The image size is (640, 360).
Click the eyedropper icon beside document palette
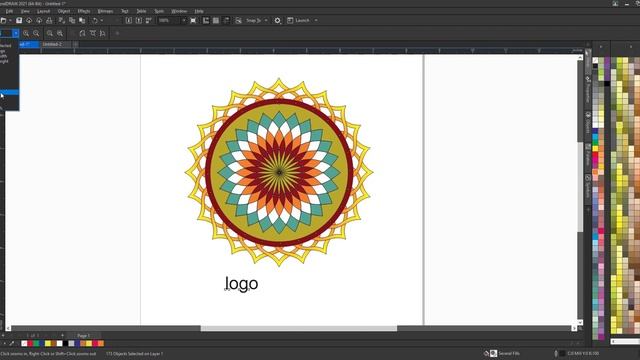coord(11,343)
